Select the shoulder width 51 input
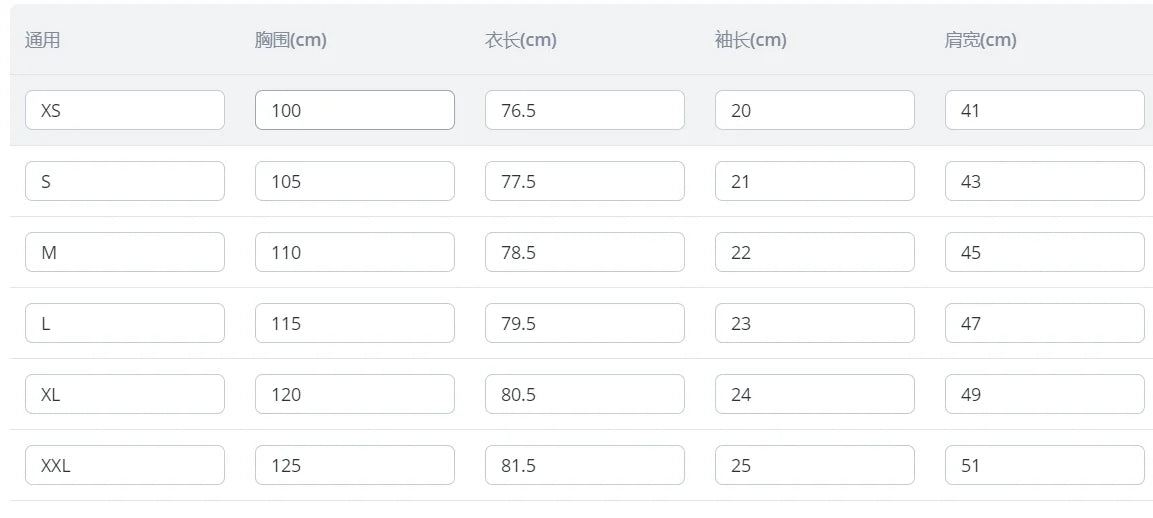1153x518 pixels. click(1044, 465)
